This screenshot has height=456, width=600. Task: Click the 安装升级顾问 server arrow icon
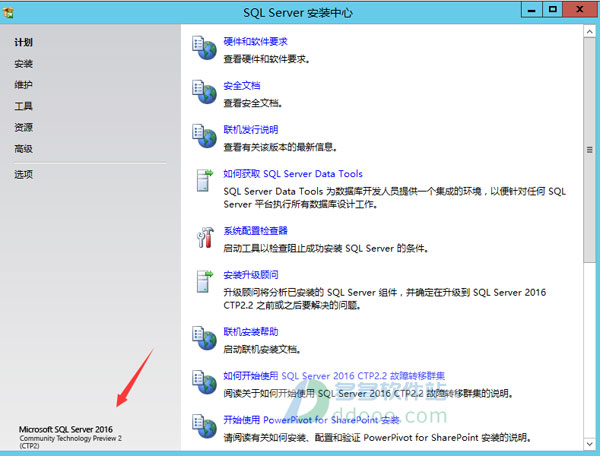[x=205, y=281]
